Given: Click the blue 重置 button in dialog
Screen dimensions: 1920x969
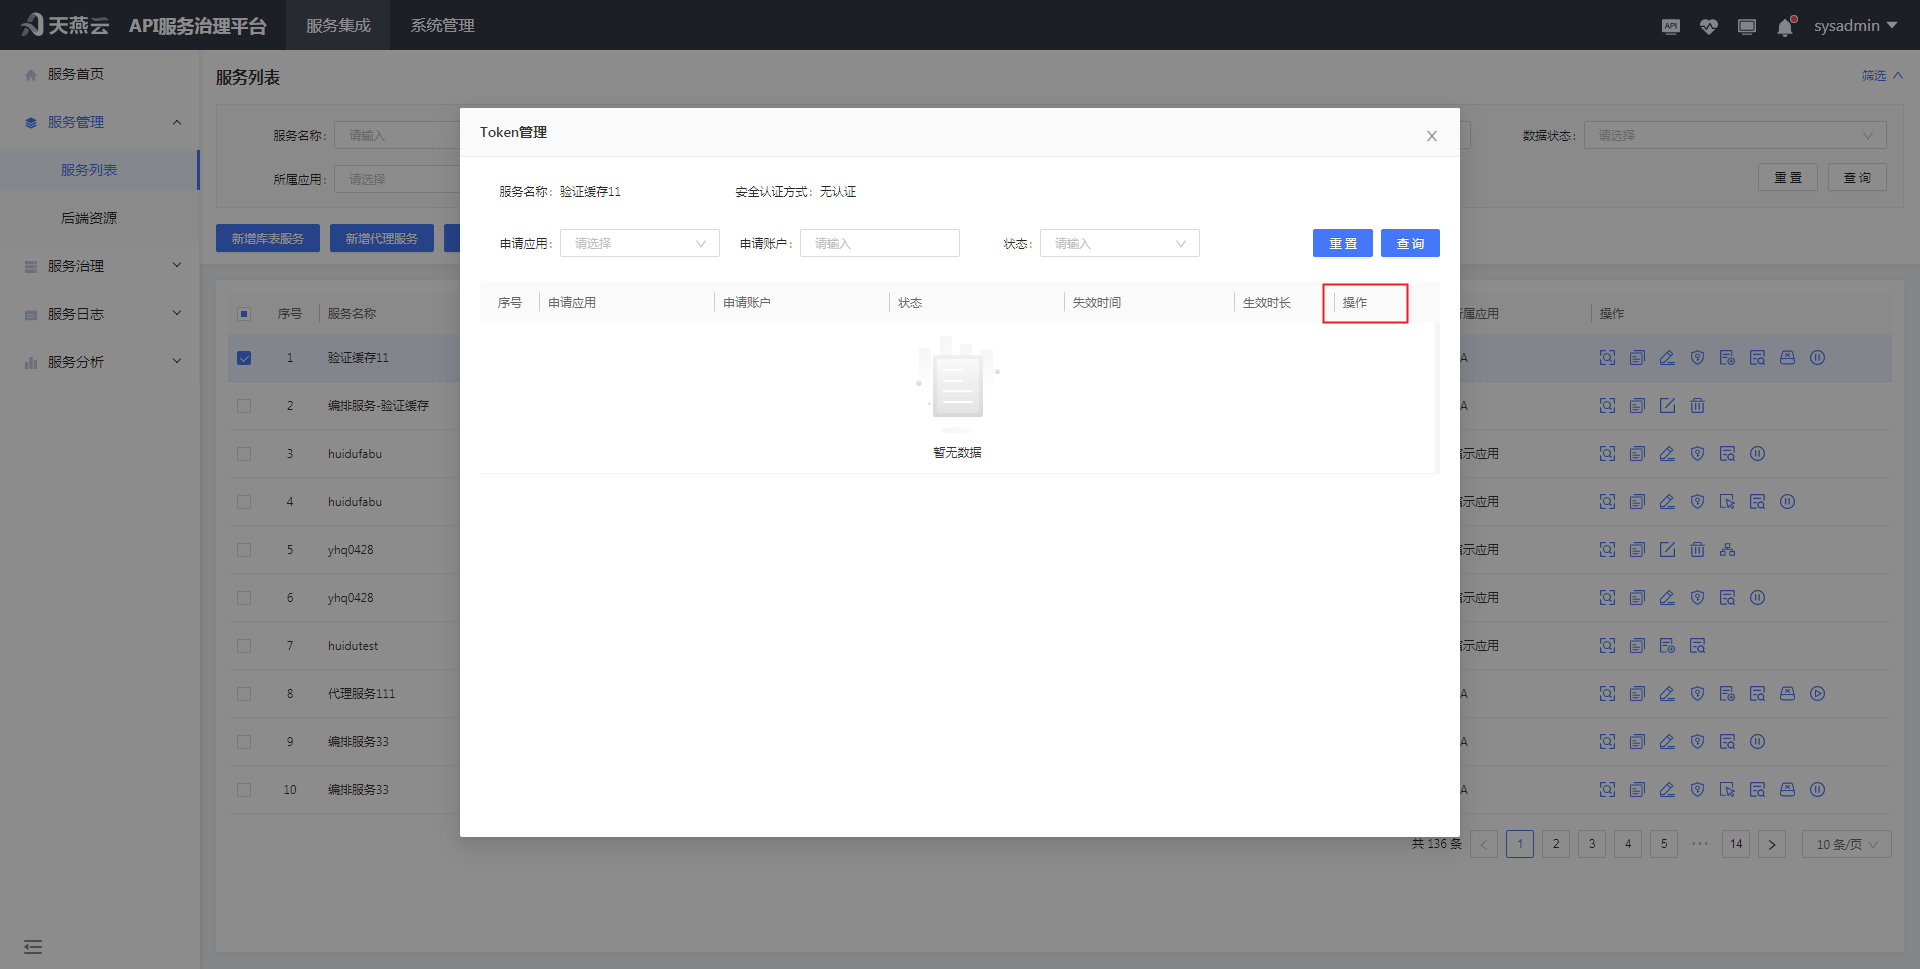Looking at the screenshot, I should [x=1342, y=244].
